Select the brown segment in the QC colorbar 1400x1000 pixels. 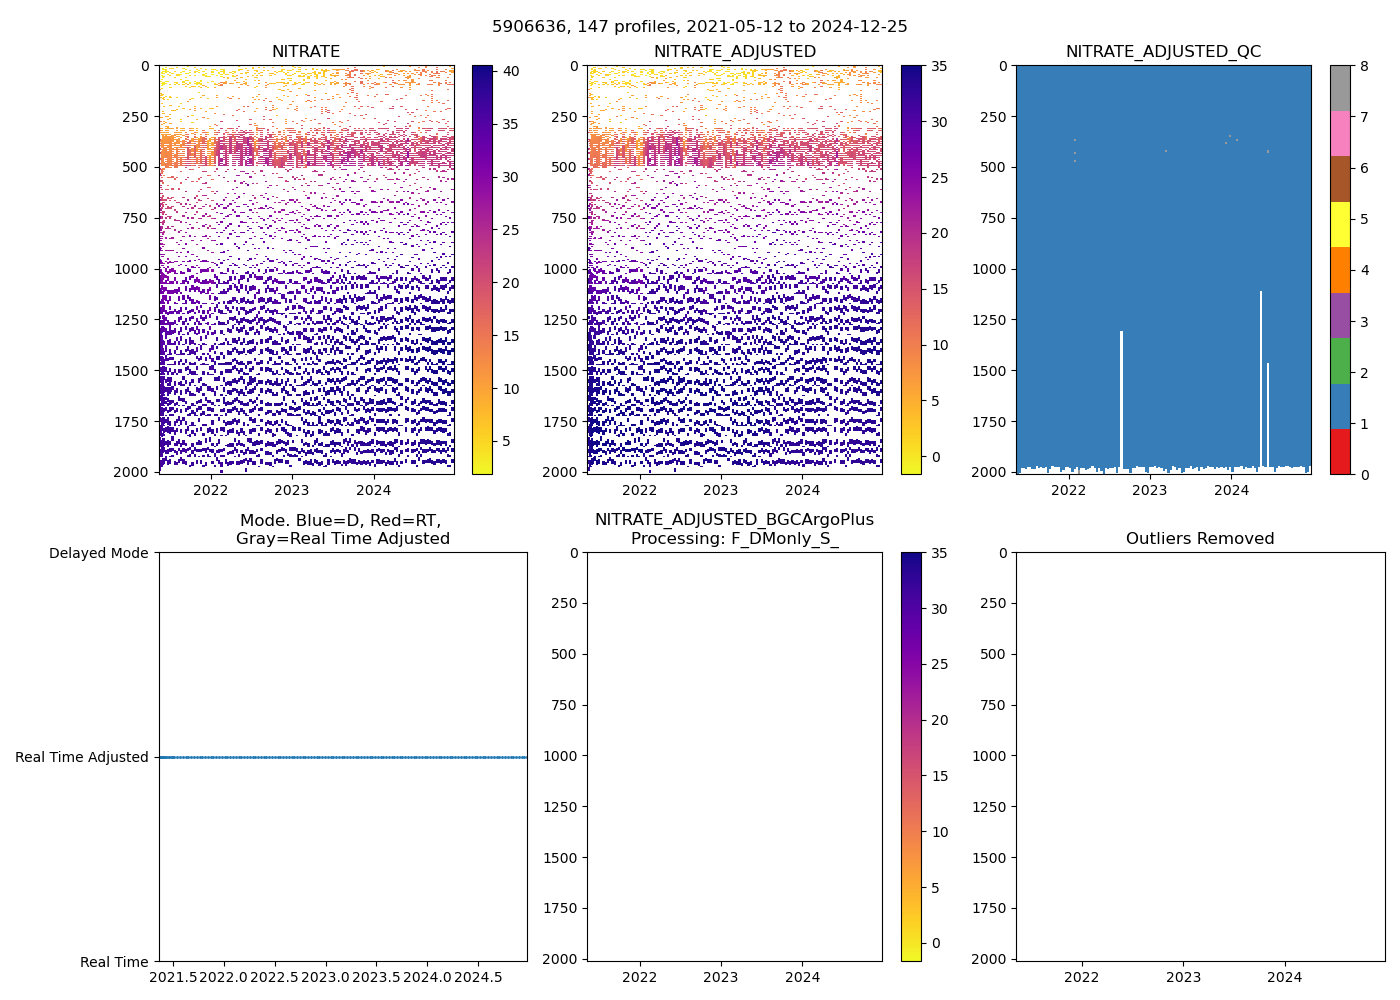[1340, 178]
